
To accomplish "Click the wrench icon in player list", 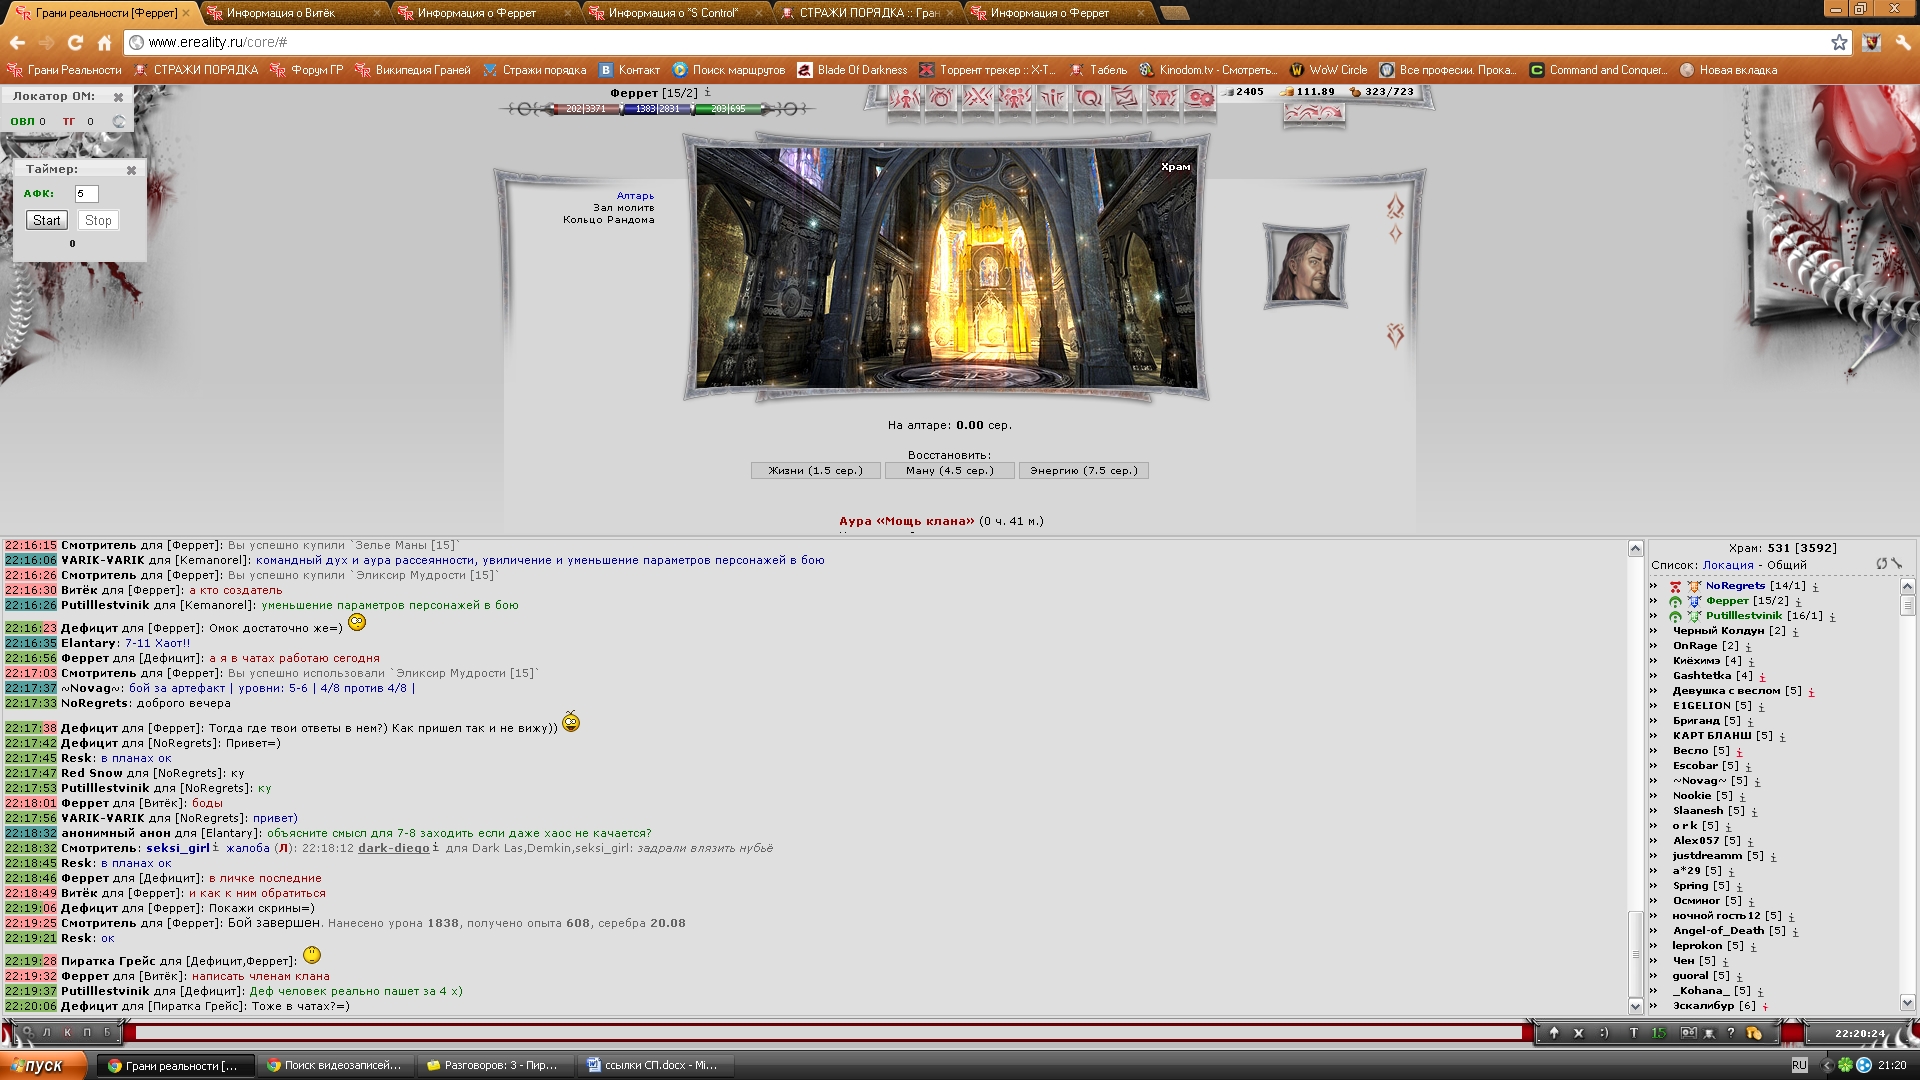I will point(1897,564).
